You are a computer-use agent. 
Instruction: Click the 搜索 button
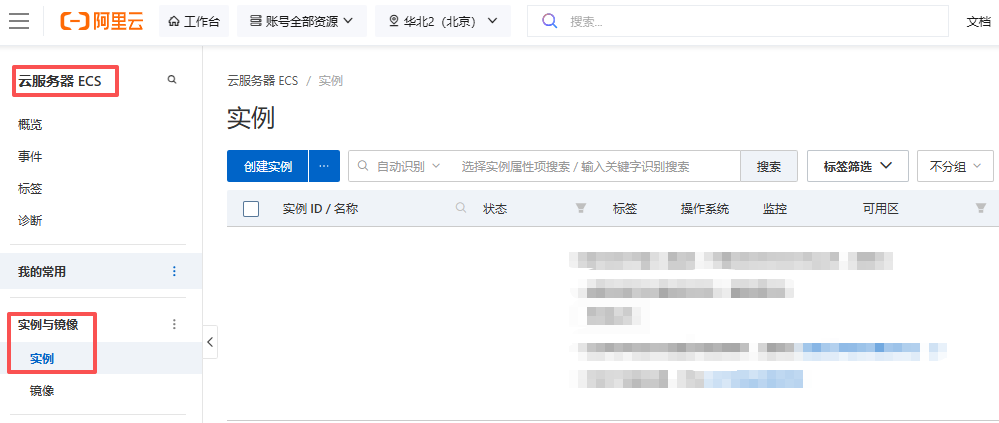[769, 166]
